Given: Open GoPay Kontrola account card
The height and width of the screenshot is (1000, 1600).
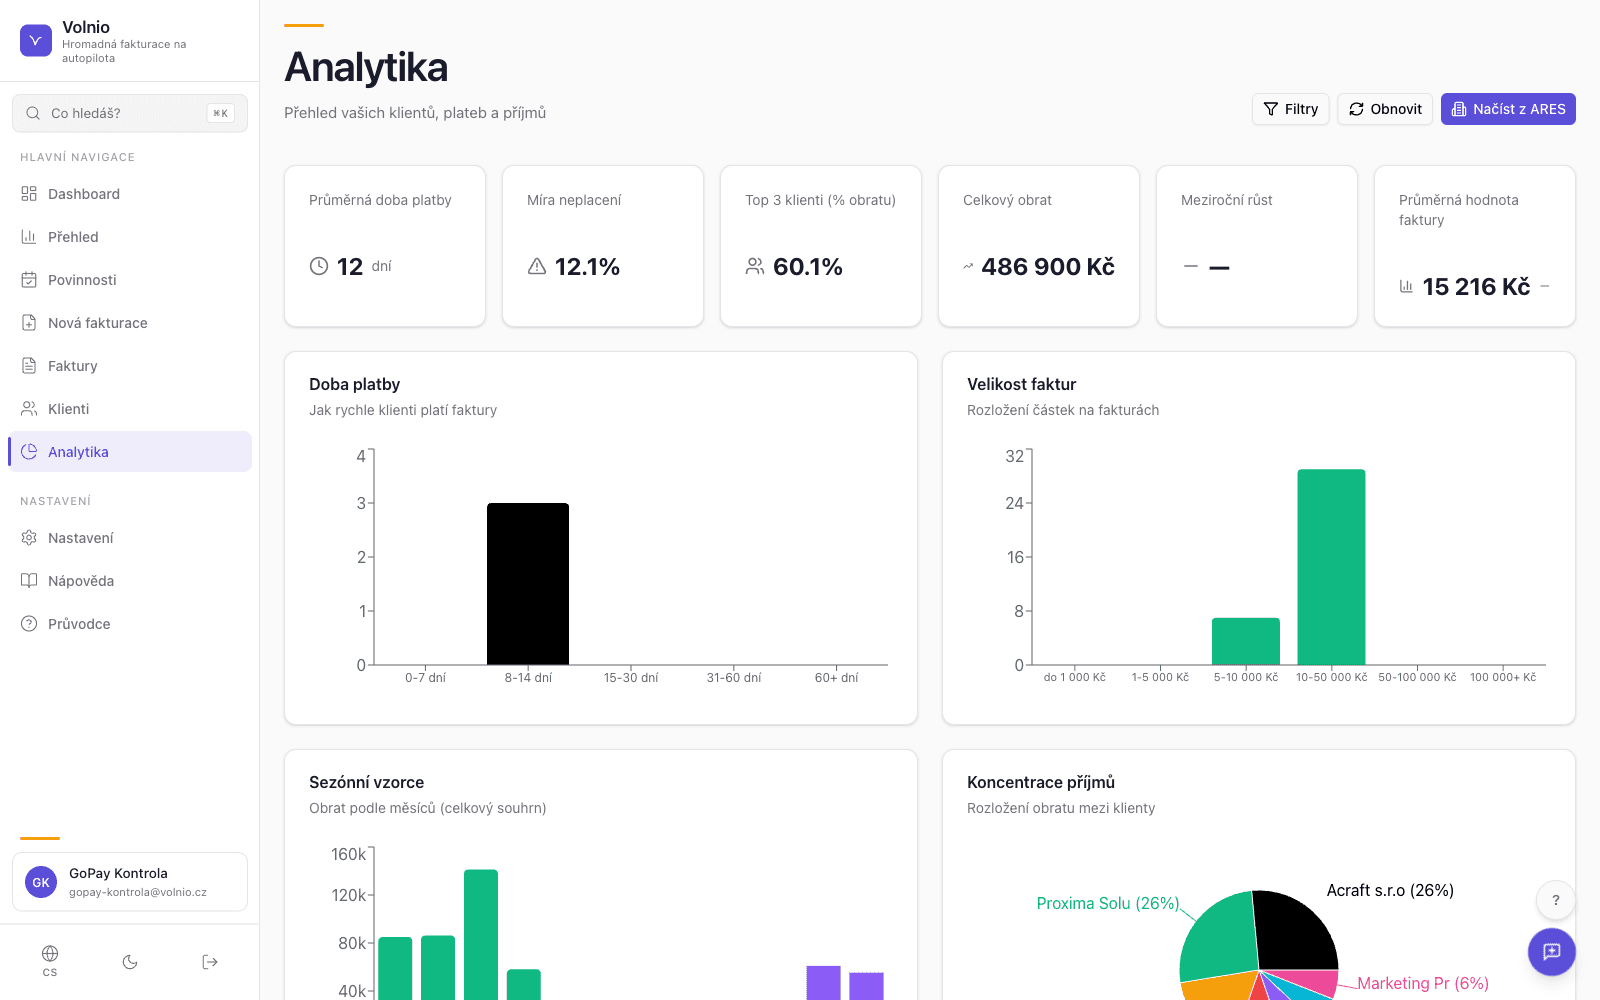Looking at the screenshot, I should 130,882.
